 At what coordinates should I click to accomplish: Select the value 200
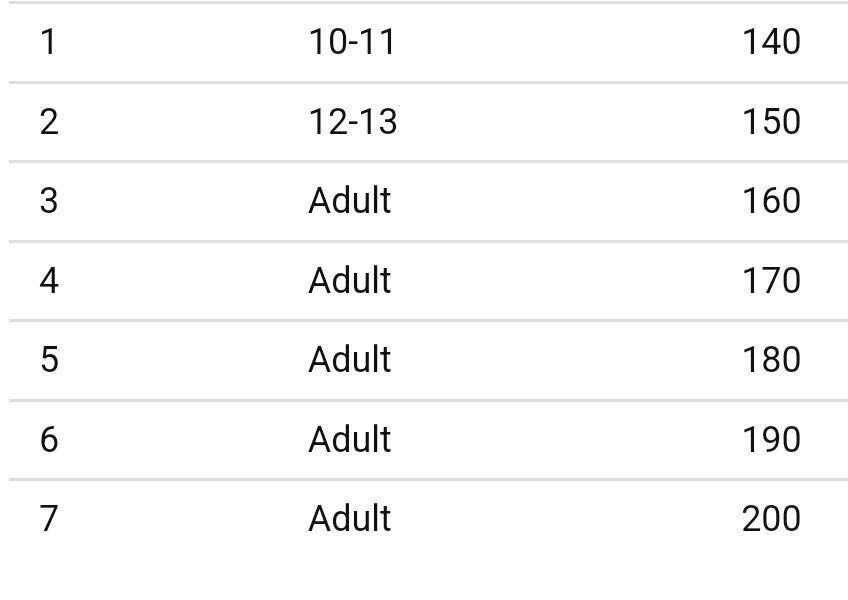[771, 519]
